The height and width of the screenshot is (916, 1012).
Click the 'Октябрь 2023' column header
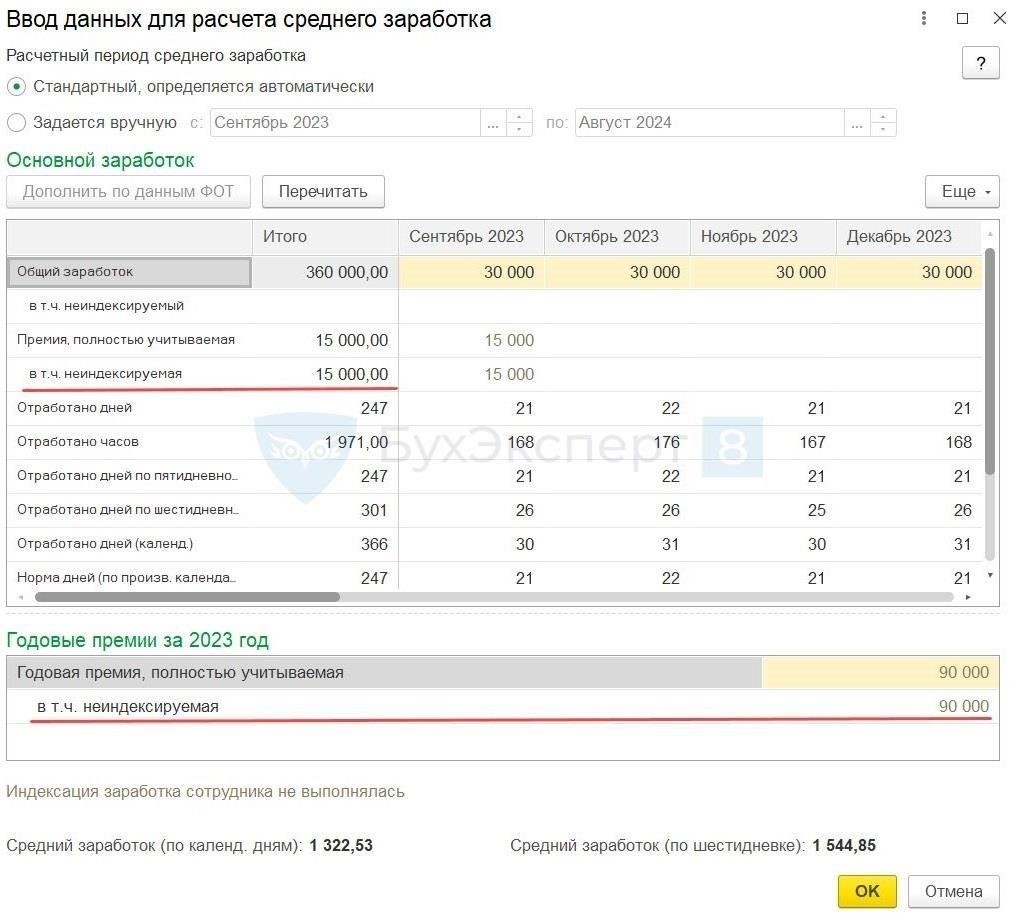point(618,237)
